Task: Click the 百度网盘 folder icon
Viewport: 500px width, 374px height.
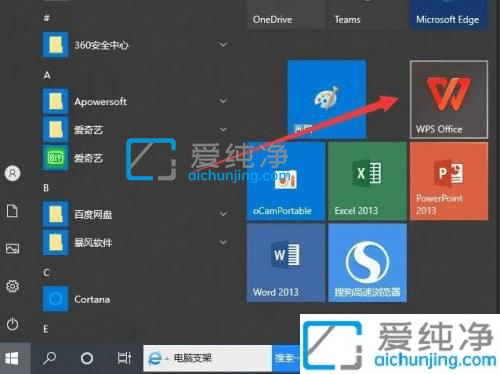Action: click(56, 214)
